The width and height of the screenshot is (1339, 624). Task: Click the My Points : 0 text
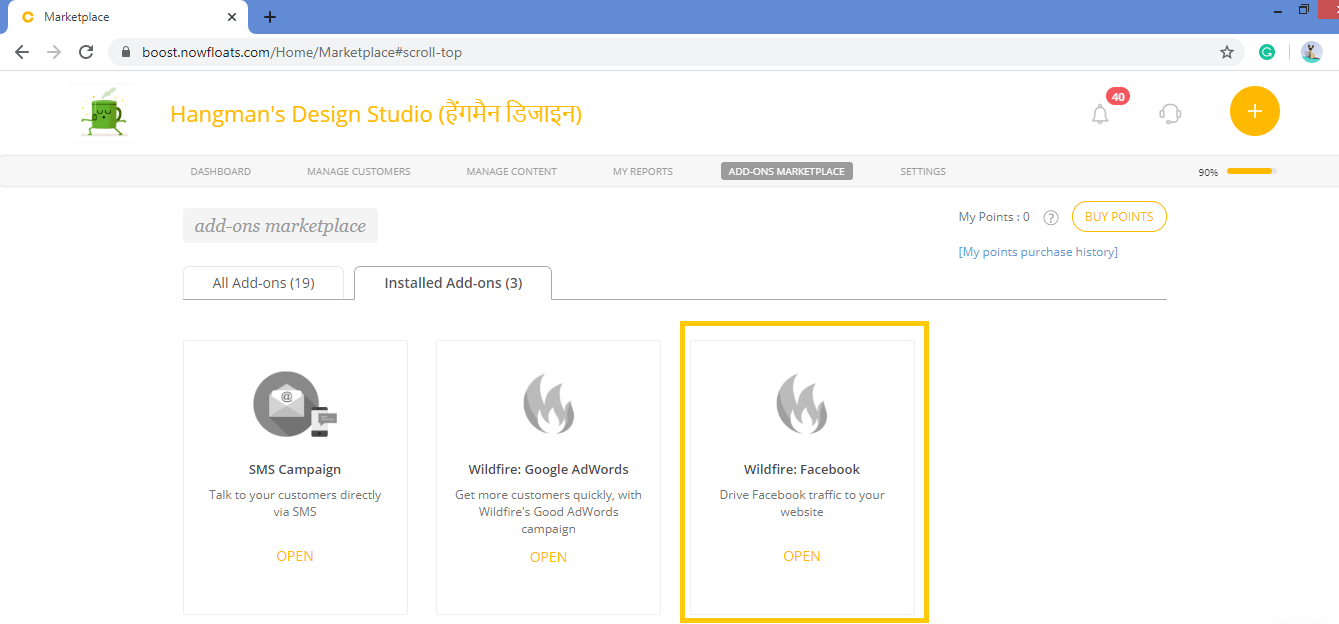click(994, 217)
